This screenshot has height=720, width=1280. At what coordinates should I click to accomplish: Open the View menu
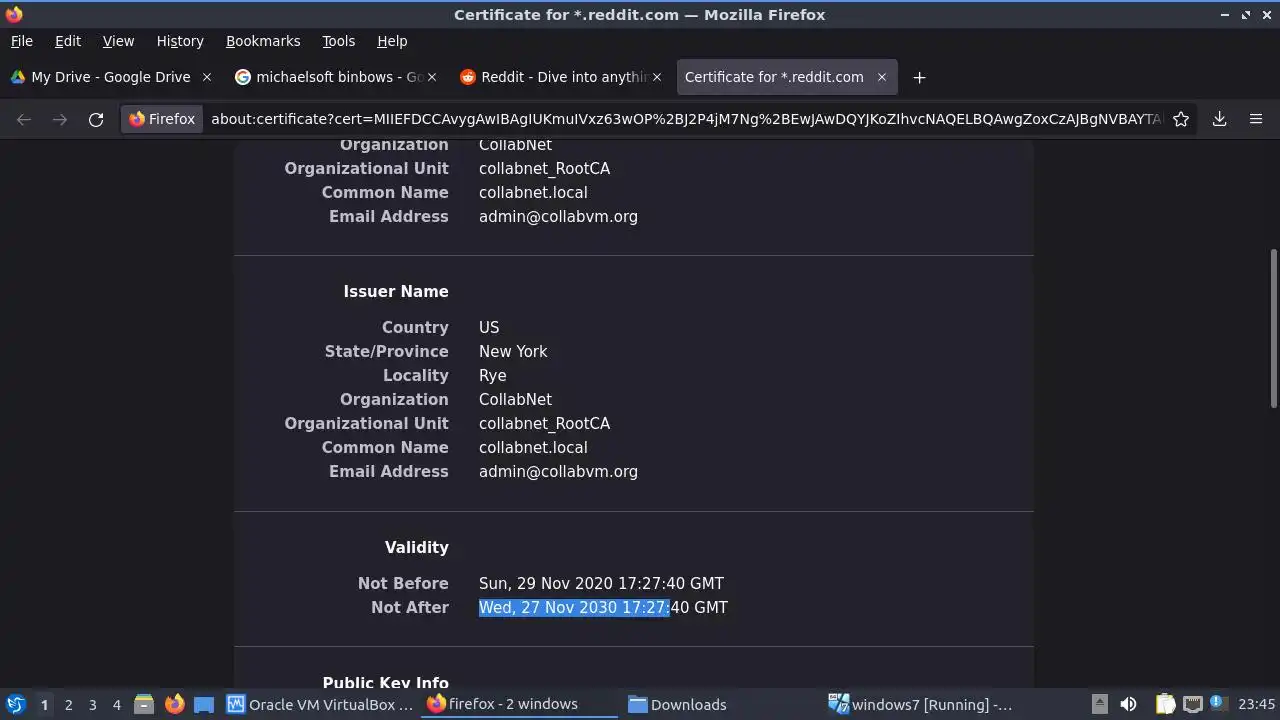point(118,41)
